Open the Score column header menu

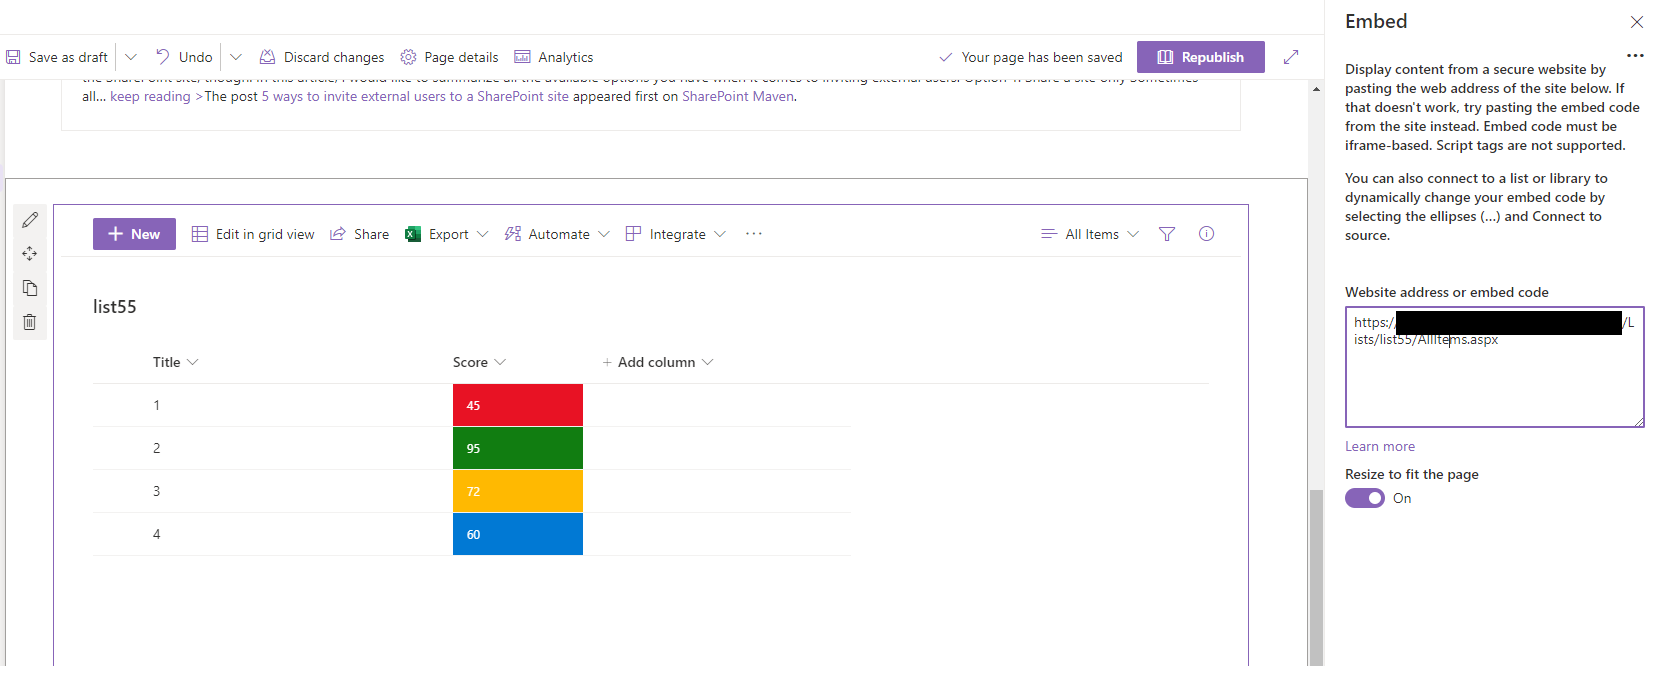(479, 362)
